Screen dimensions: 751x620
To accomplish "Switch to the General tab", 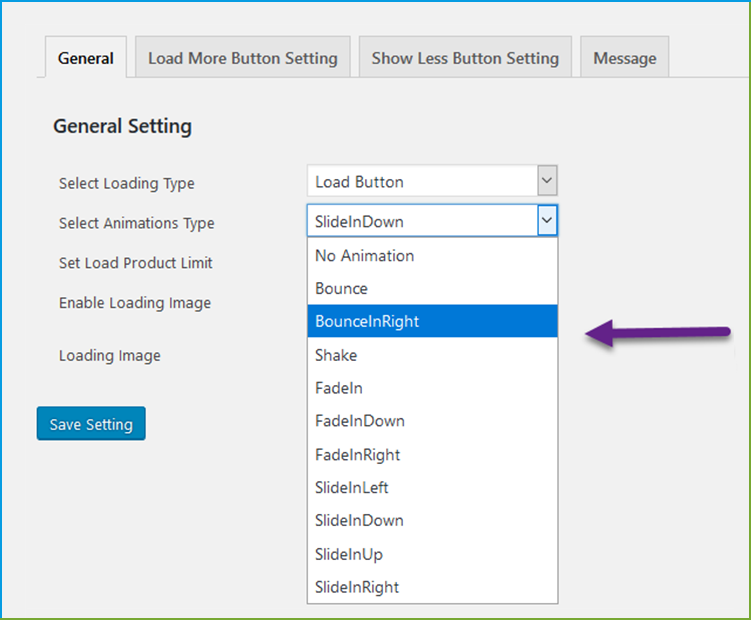I will pyautogui.click(x=85, y=58).
